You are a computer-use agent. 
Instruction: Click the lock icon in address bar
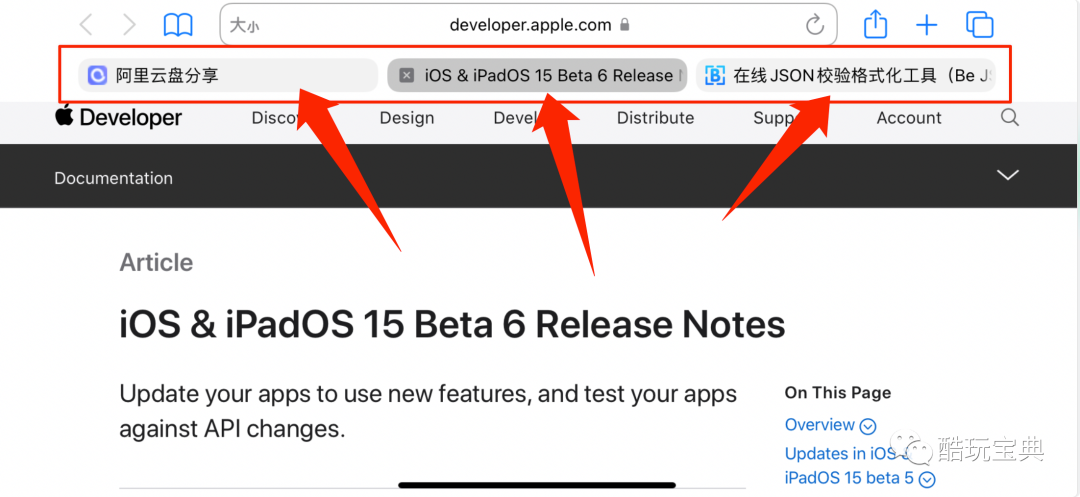pos(625,25)
